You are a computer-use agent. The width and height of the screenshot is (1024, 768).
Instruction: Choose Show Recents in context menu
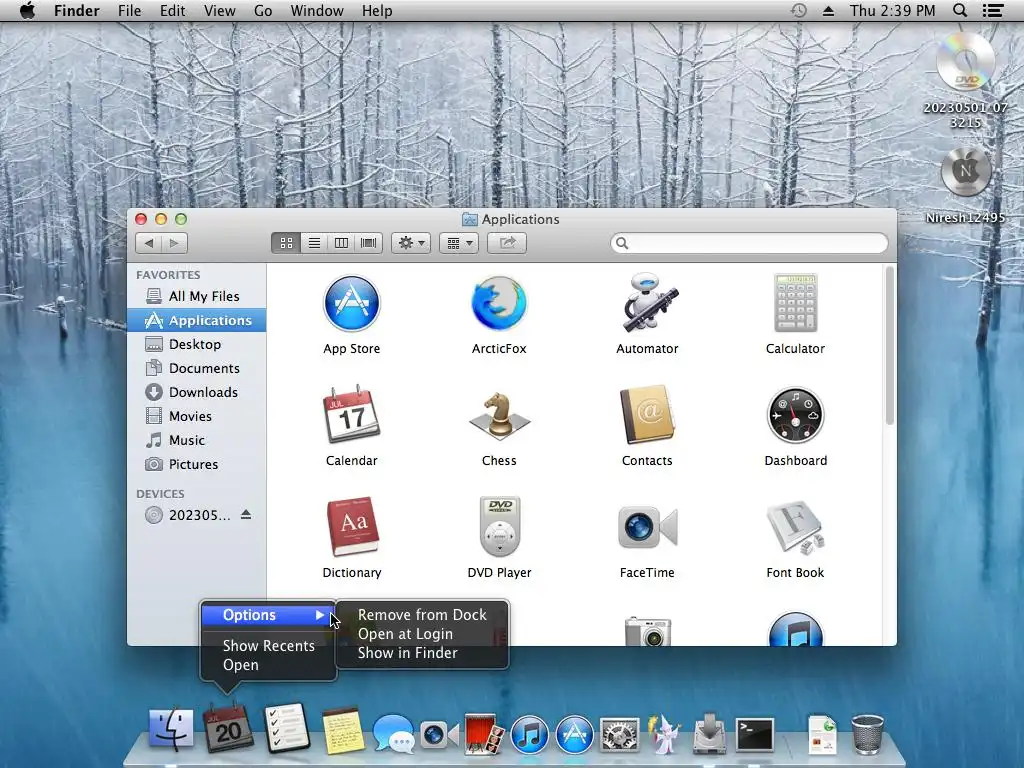[268, 645]
